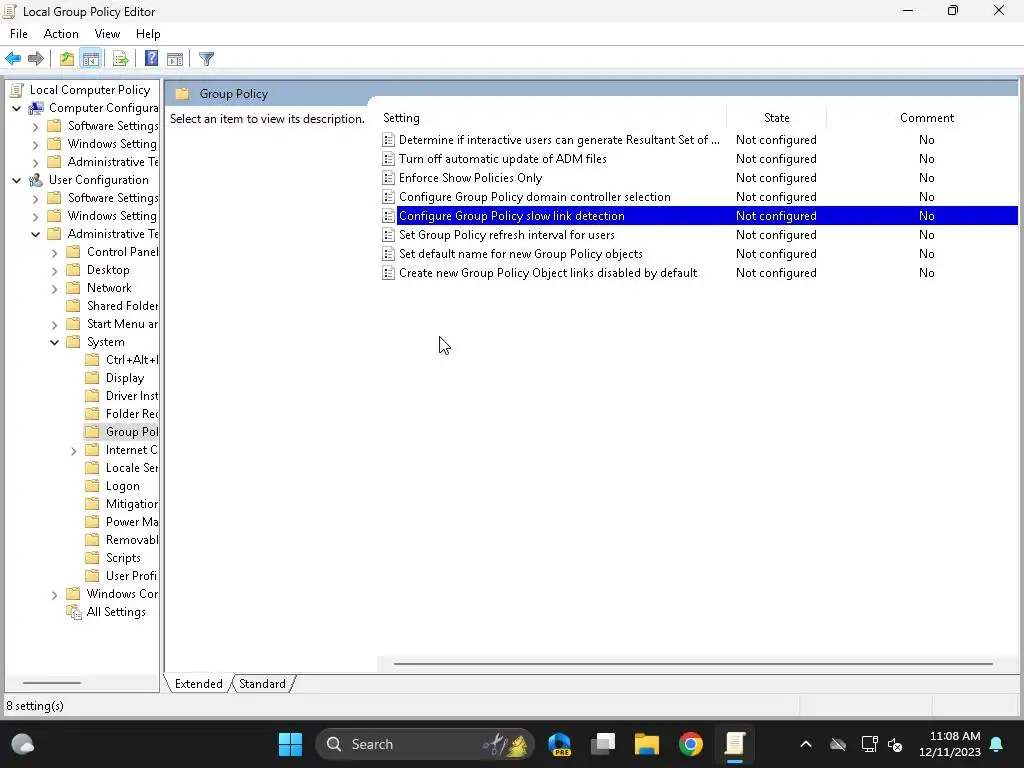
Task: Click the weather widget icon on taskbar
Action: 23,744
